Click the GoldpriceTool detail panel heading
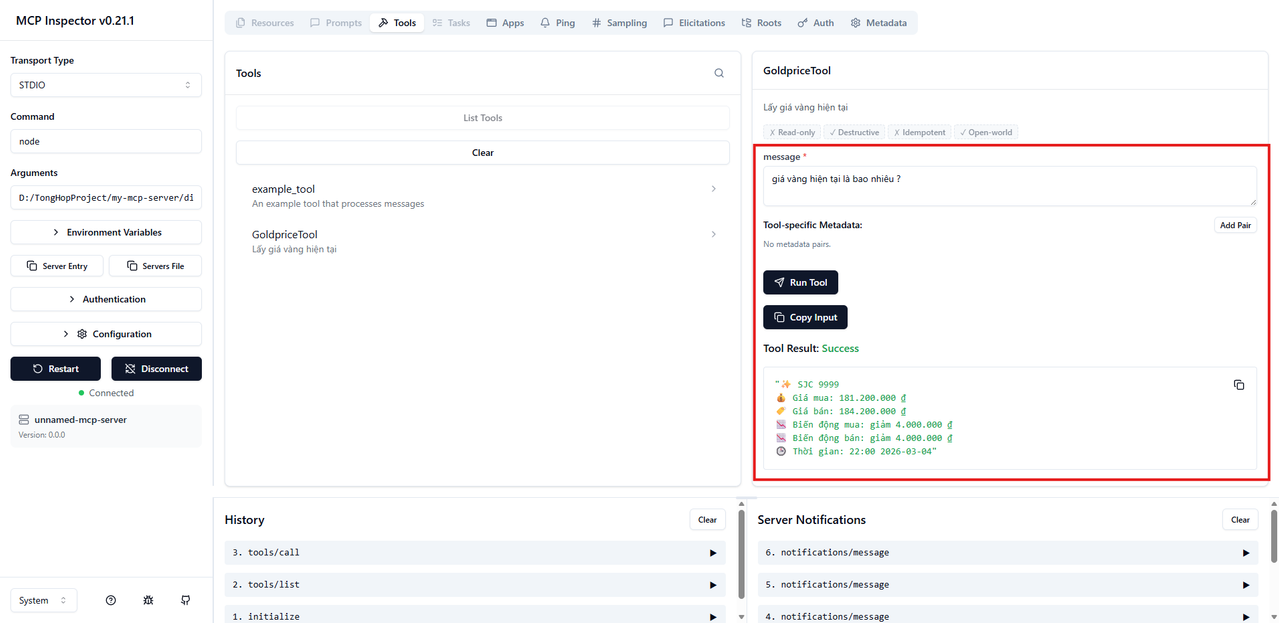This screenshot has height=623, width=1279. click(797, 71)
